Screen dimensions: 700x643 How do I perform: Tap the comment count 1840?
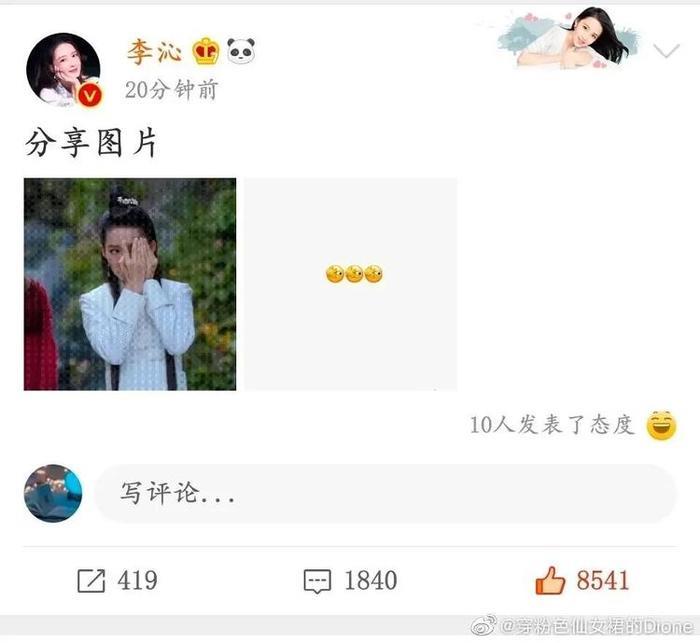[371, 580]
